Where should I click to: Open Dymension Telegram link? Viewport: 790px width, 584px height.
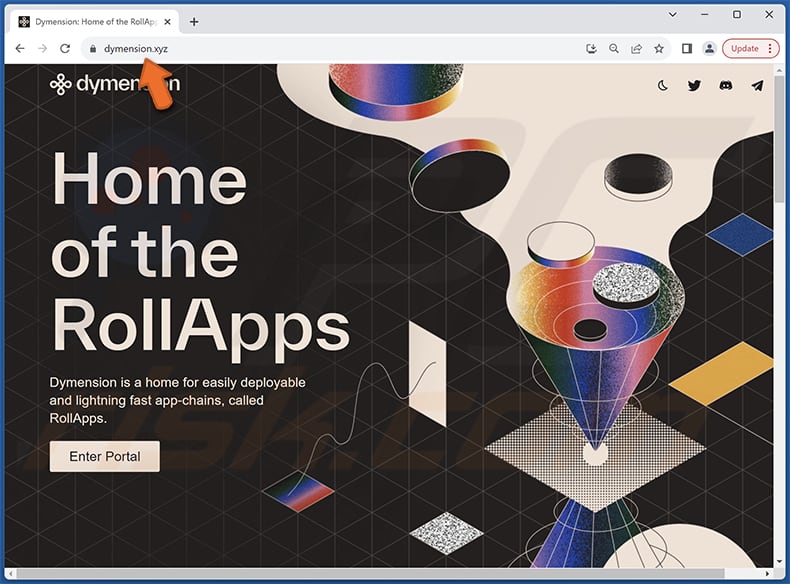pyautogui.click(x=757, y=86)
